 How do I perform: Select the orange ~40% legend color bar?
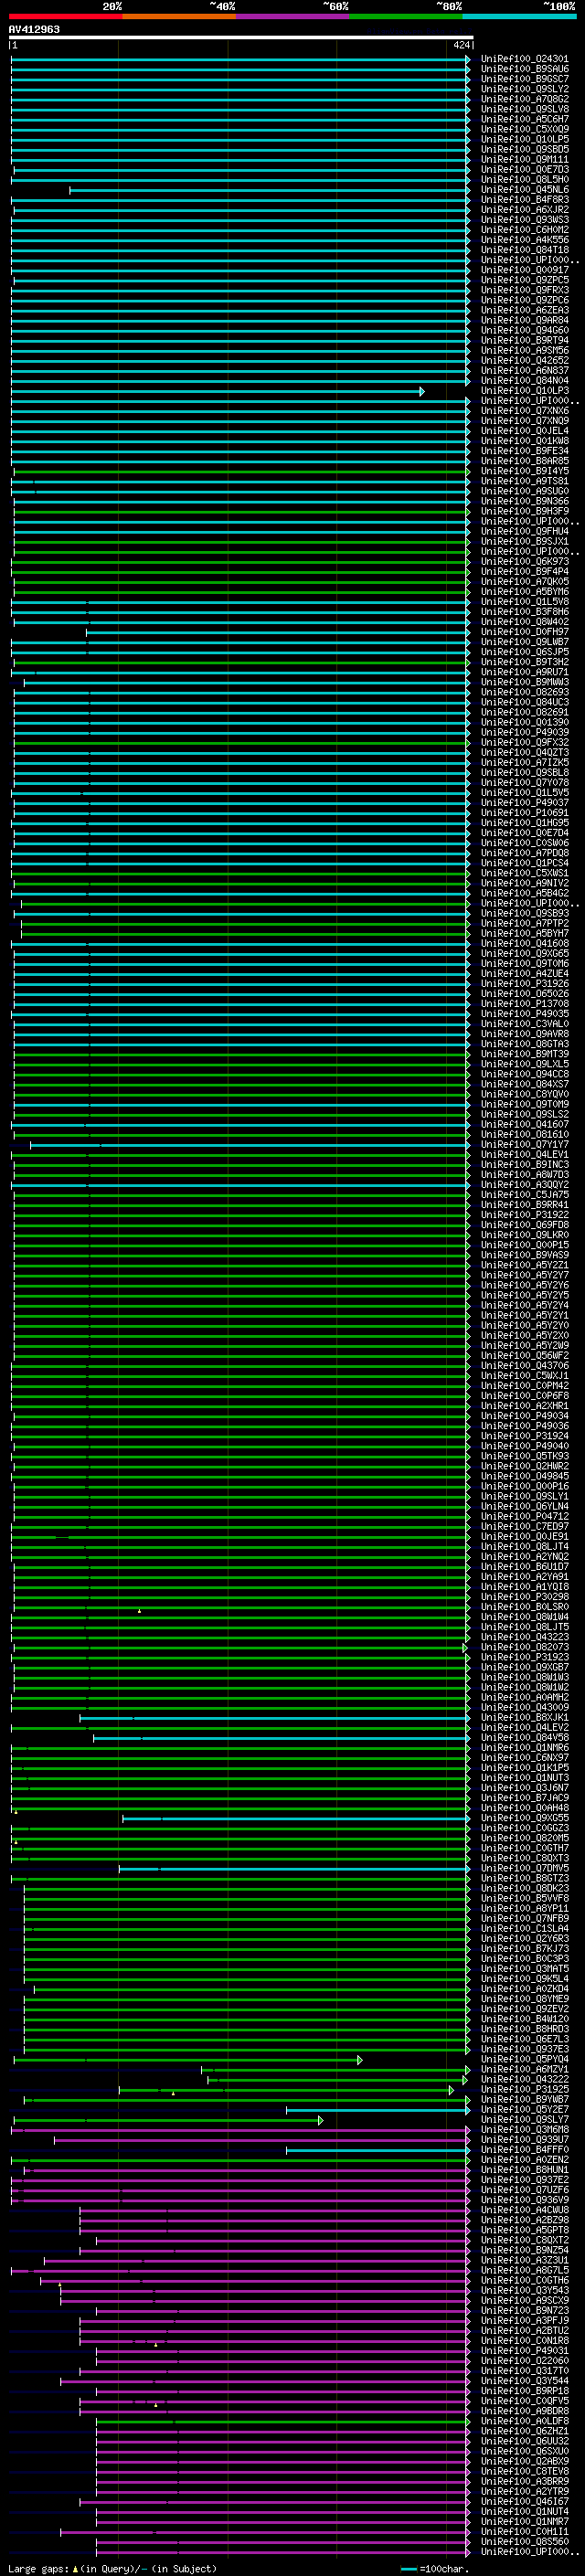[179, 17]
